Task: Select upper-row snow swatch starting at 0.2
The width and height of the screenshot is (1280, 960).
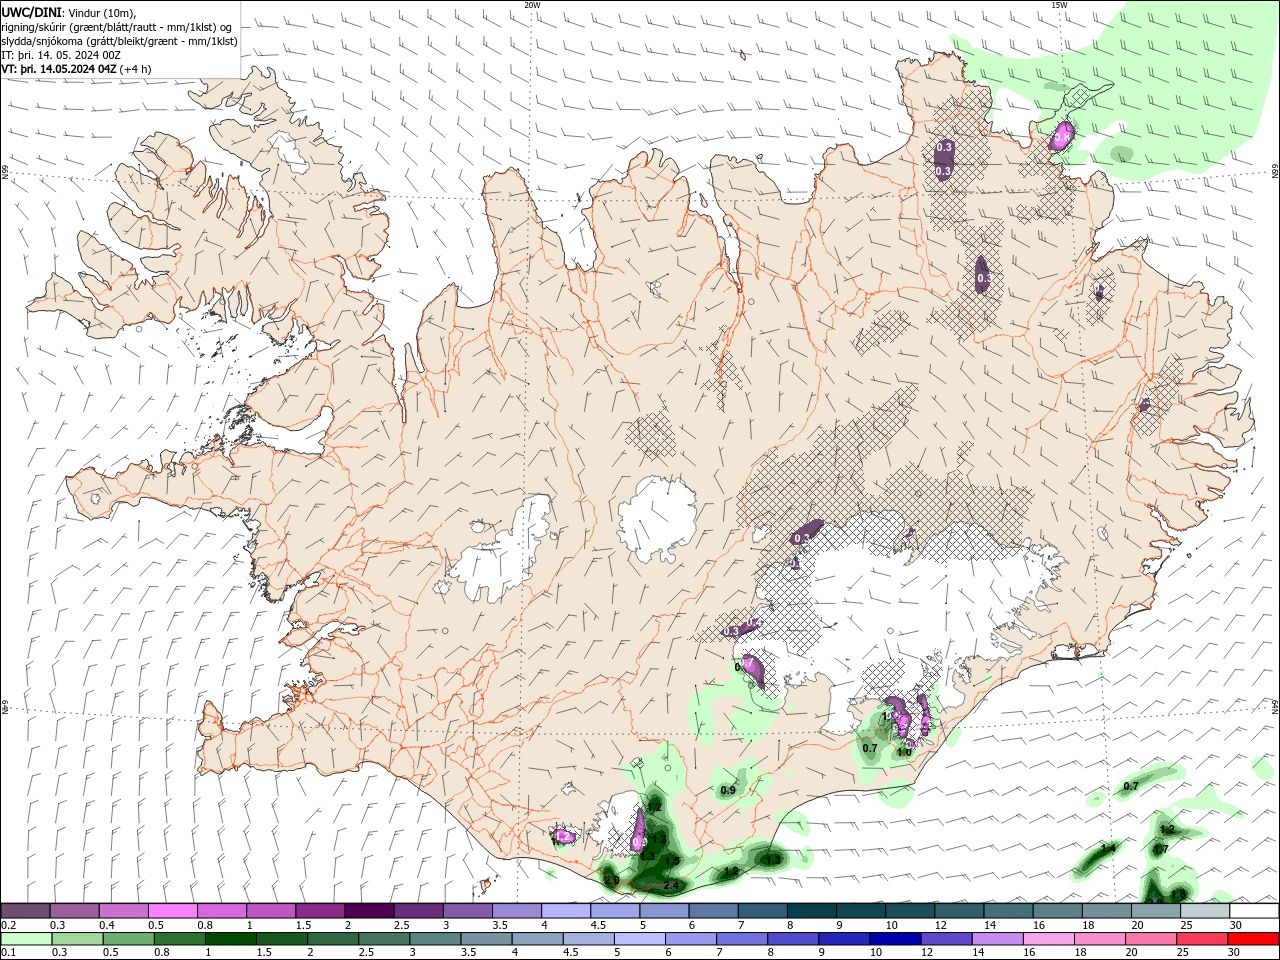Action: (25, 911)
